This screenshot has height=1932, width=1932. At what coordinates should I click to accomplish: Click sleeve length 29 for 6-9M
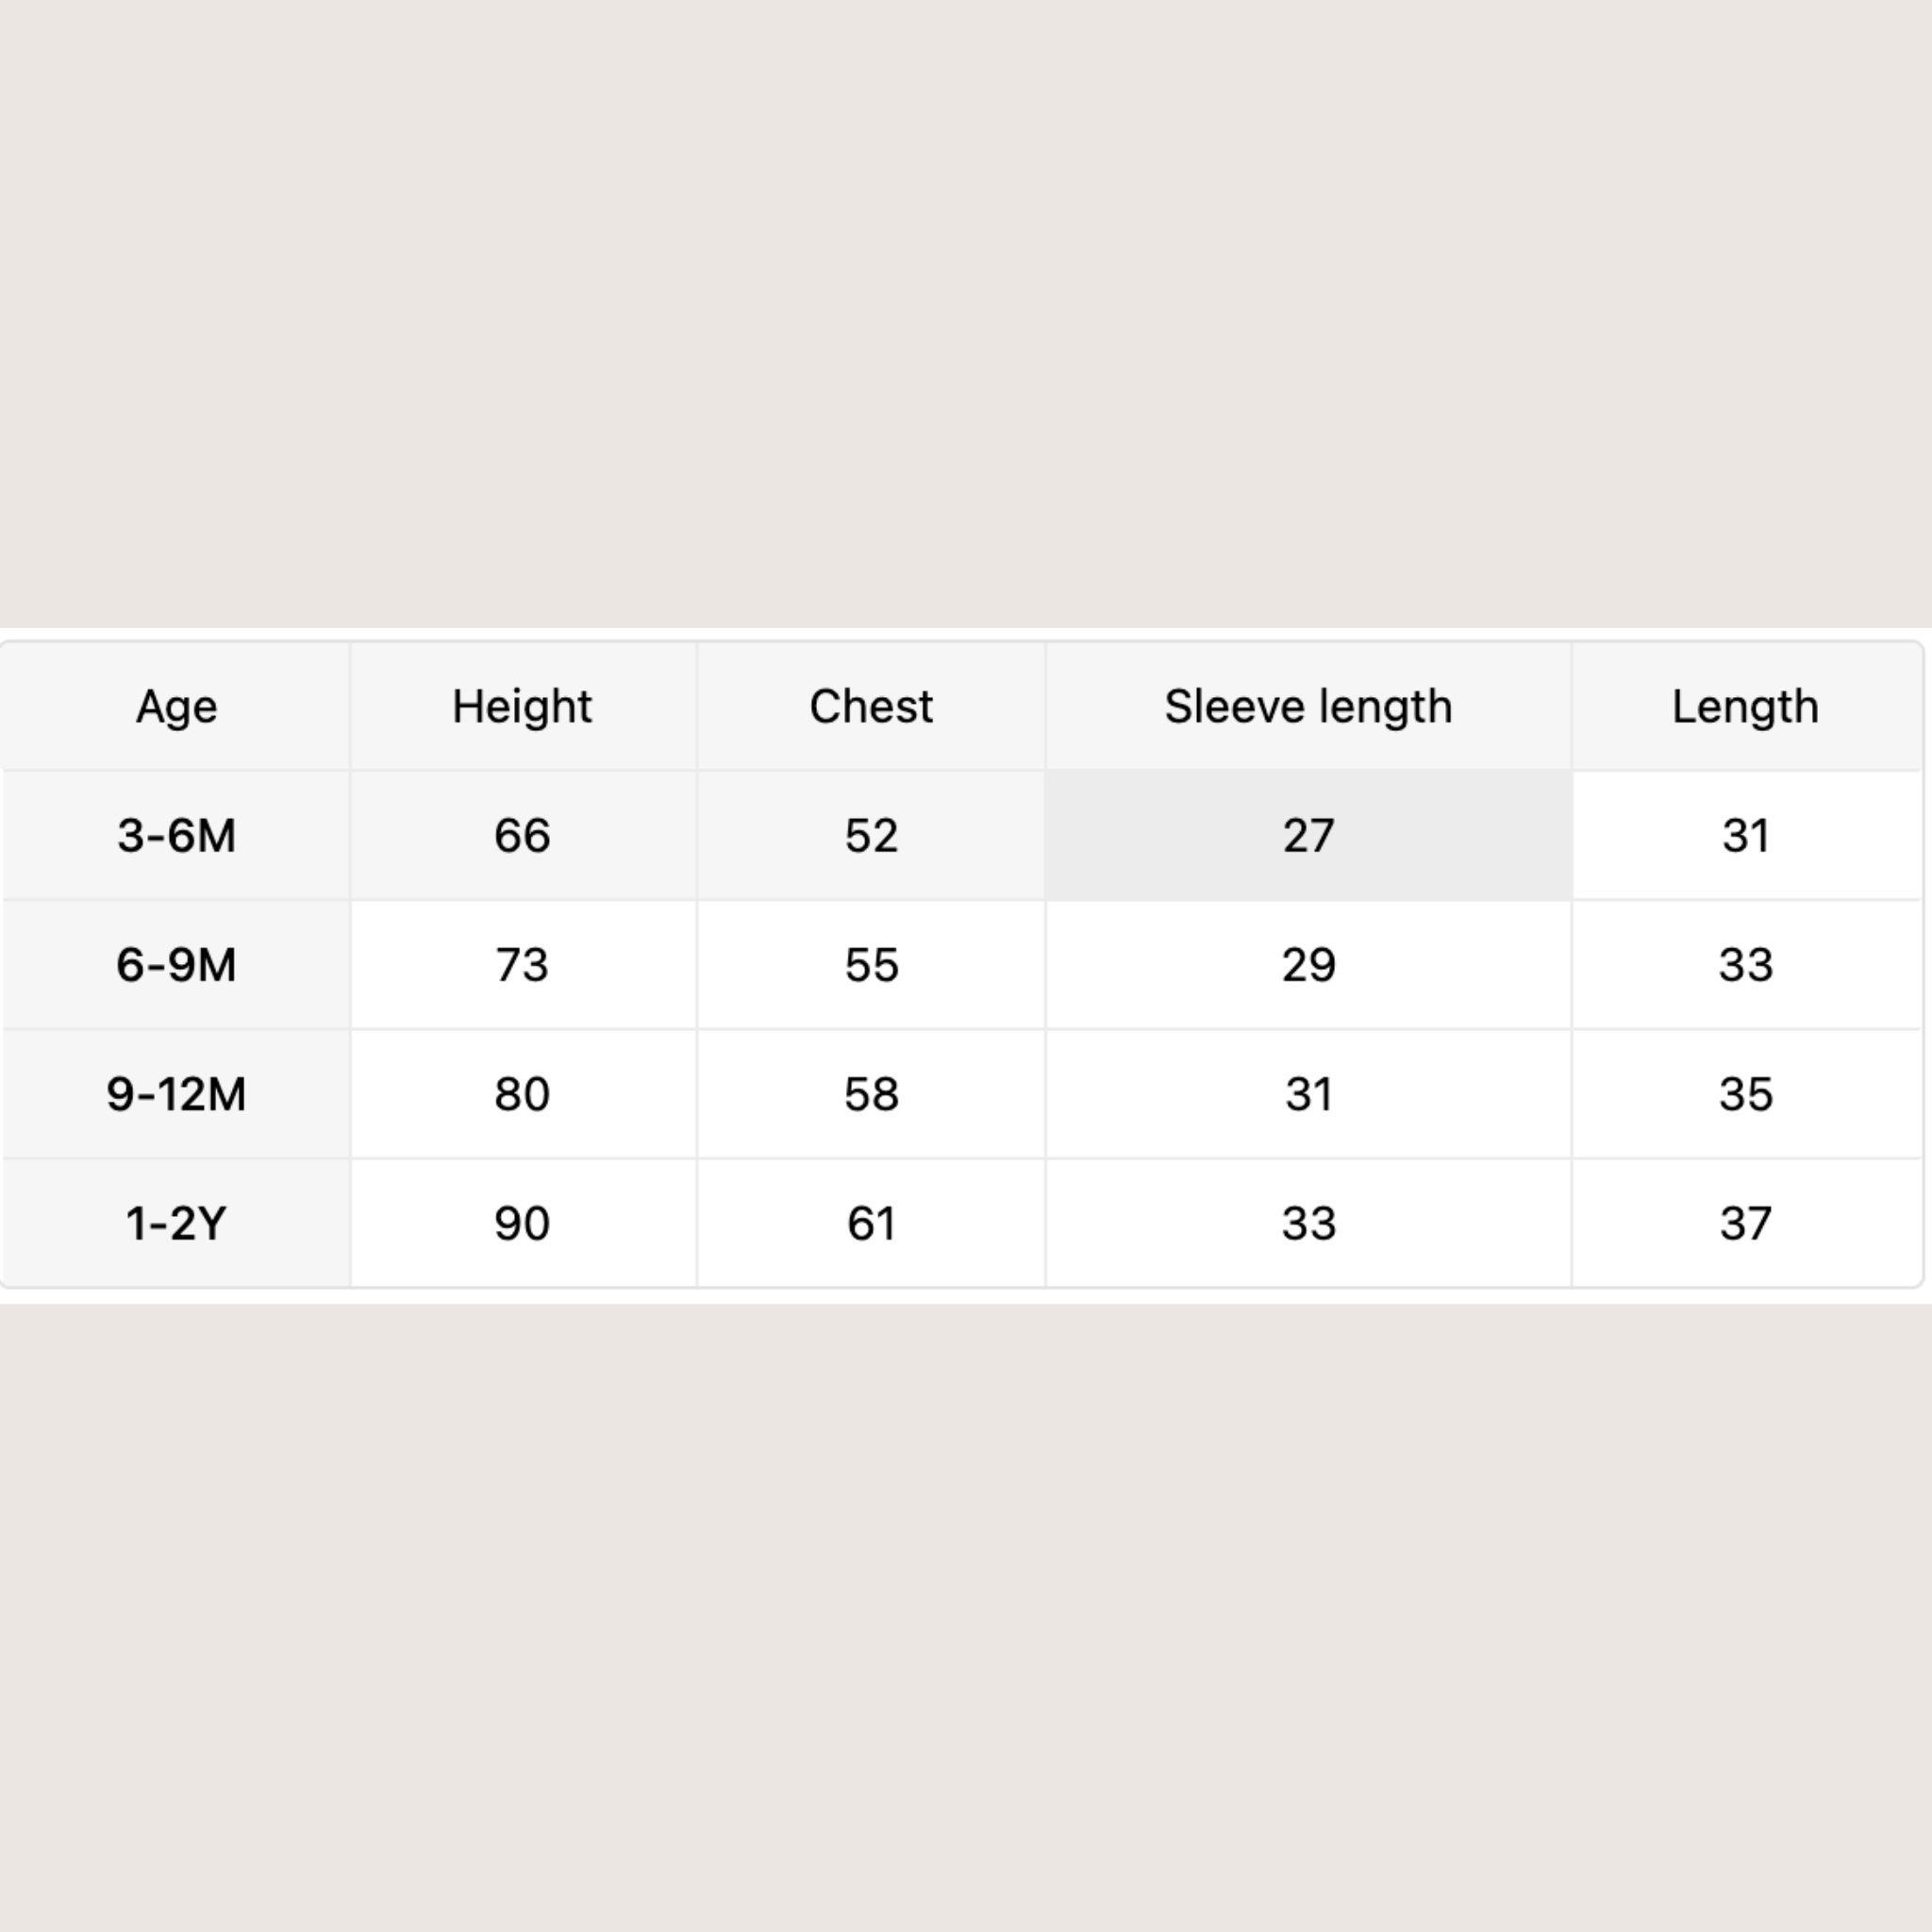coord(1308,965)
